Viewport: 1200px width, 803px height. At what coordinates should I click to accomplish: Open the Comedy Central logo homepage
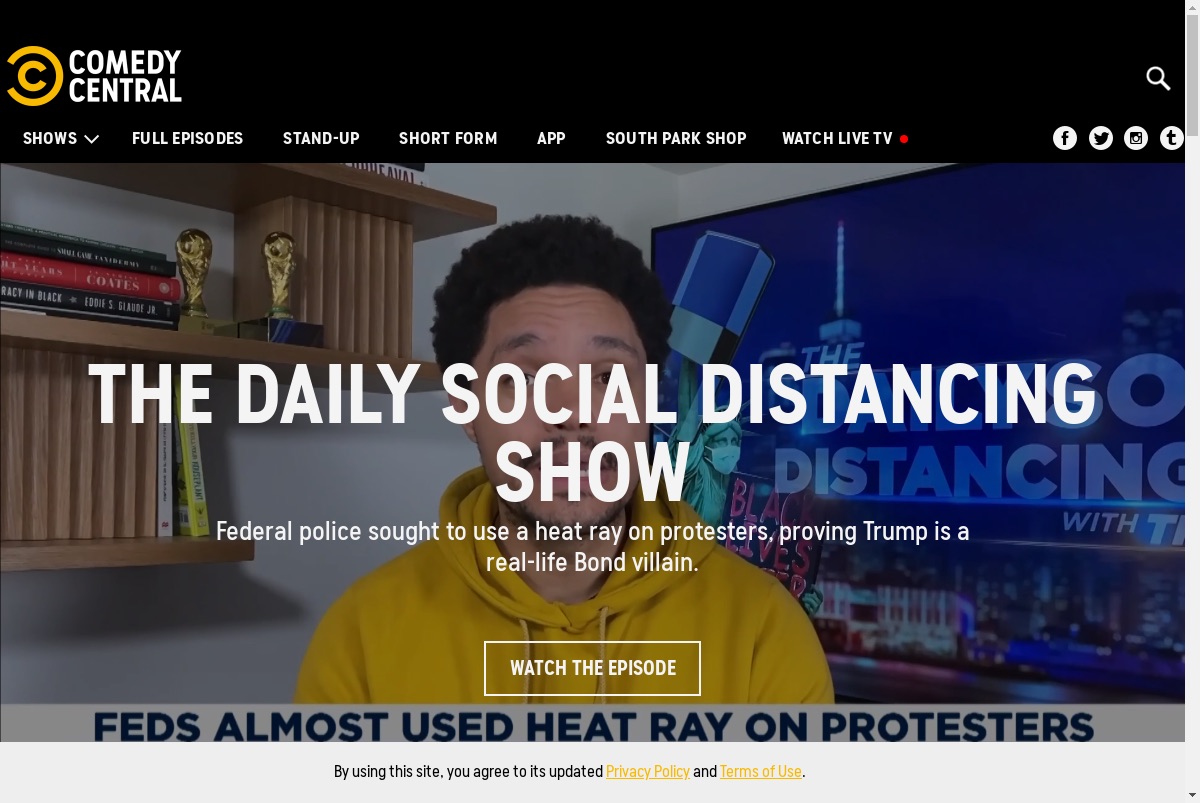click(x=94, y=76)
